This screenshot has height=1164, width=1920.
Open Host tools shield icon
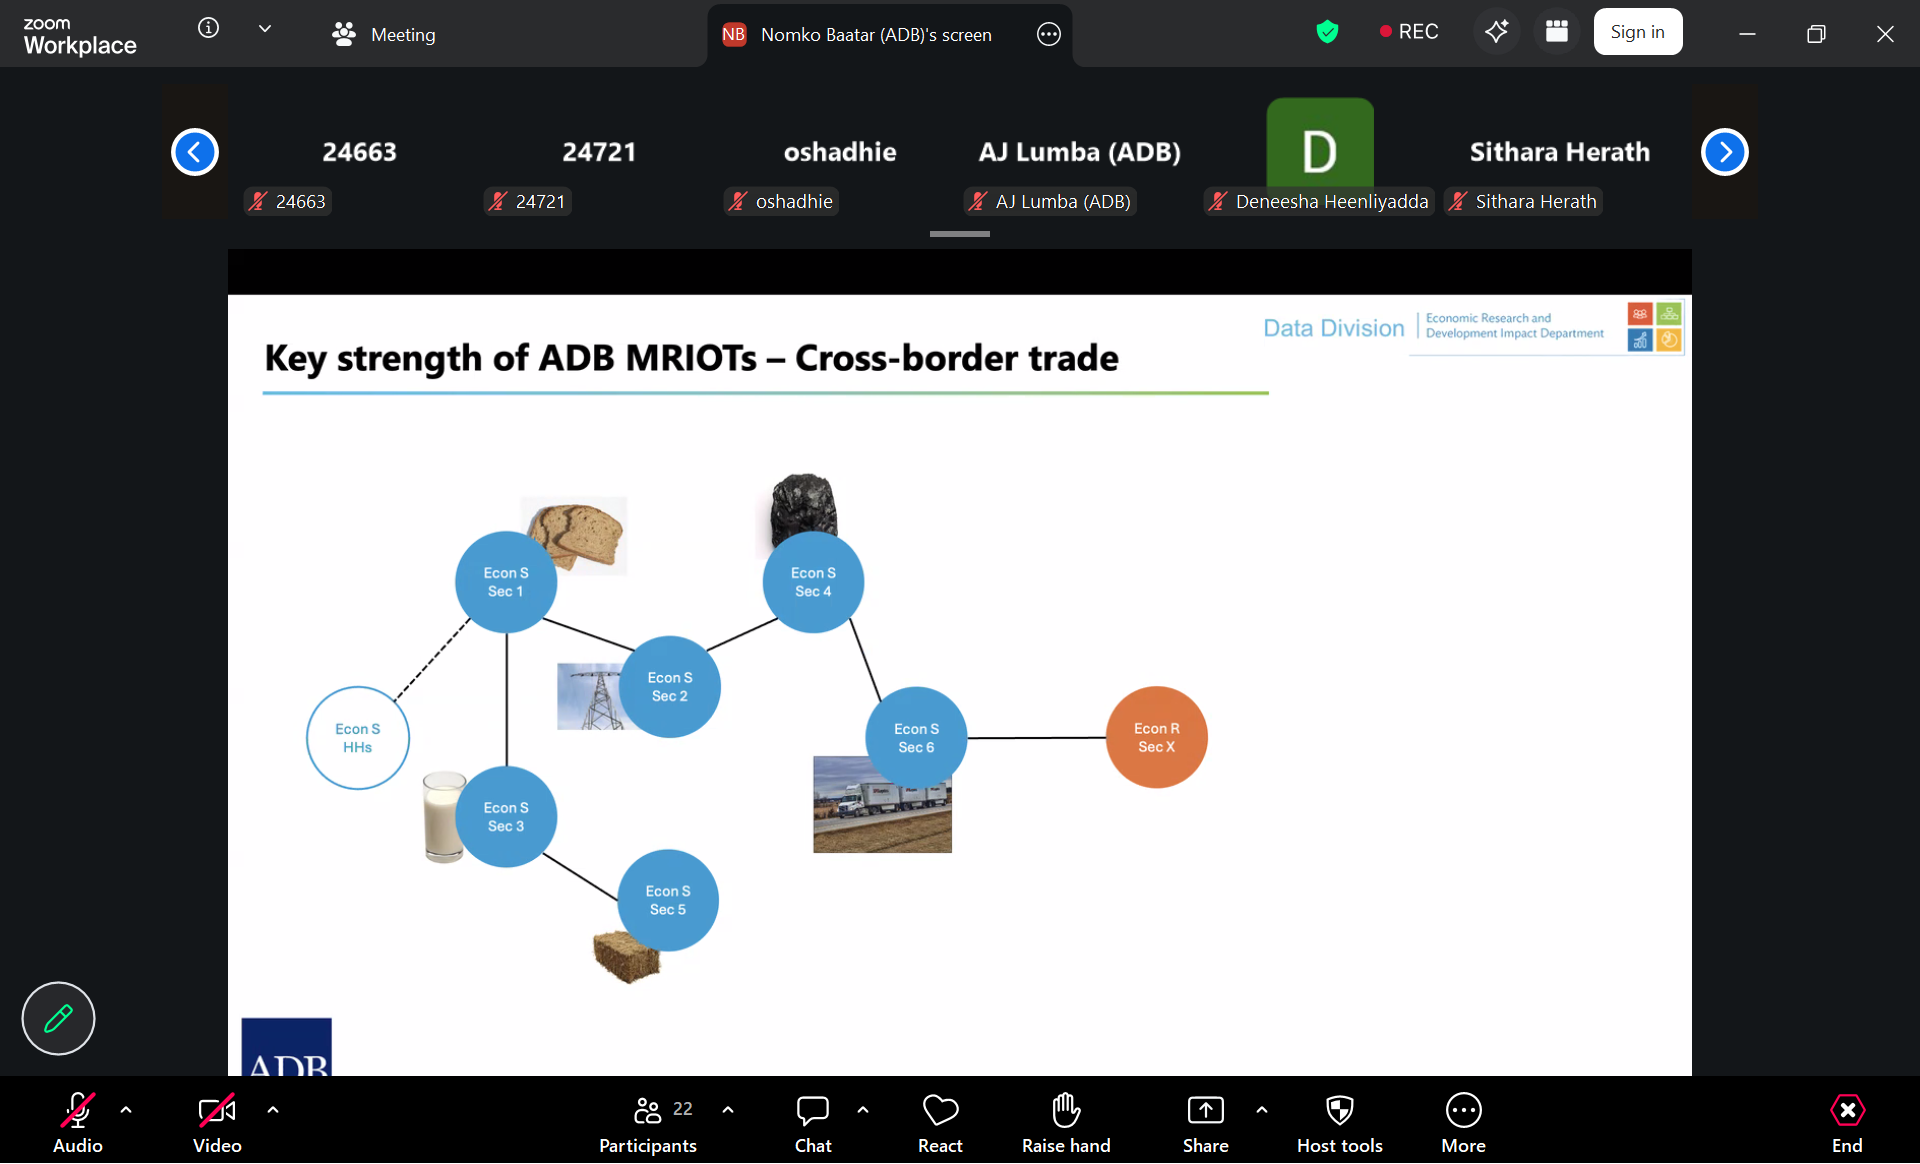click(1339, 1110)
